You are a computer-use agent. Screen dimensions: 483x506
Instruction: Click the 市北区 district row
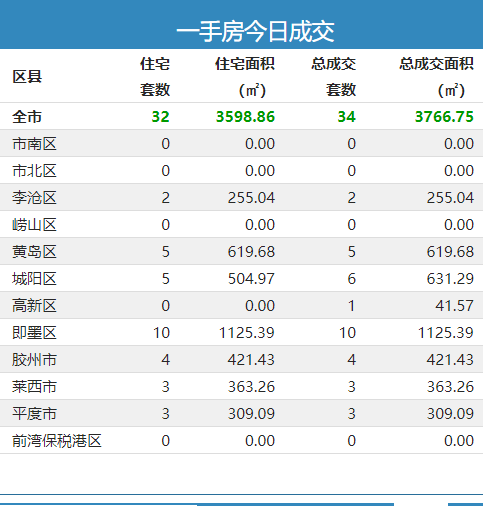pos(241,171)
